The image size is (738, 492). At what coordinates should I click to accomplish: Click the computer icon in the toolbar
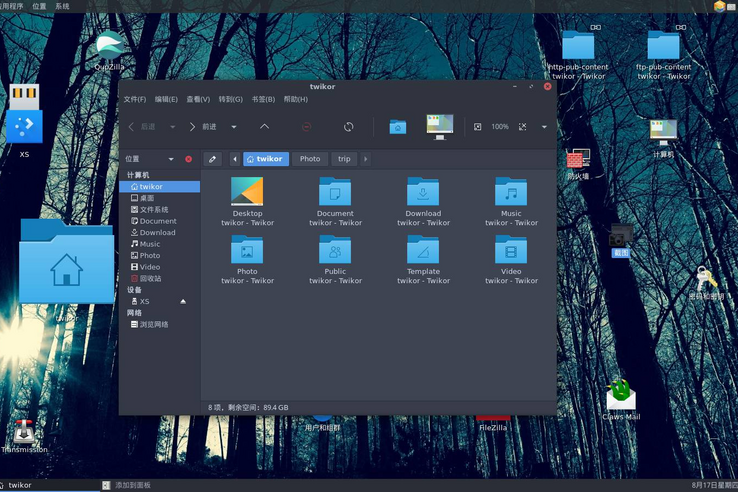click(x=439, y=126)
